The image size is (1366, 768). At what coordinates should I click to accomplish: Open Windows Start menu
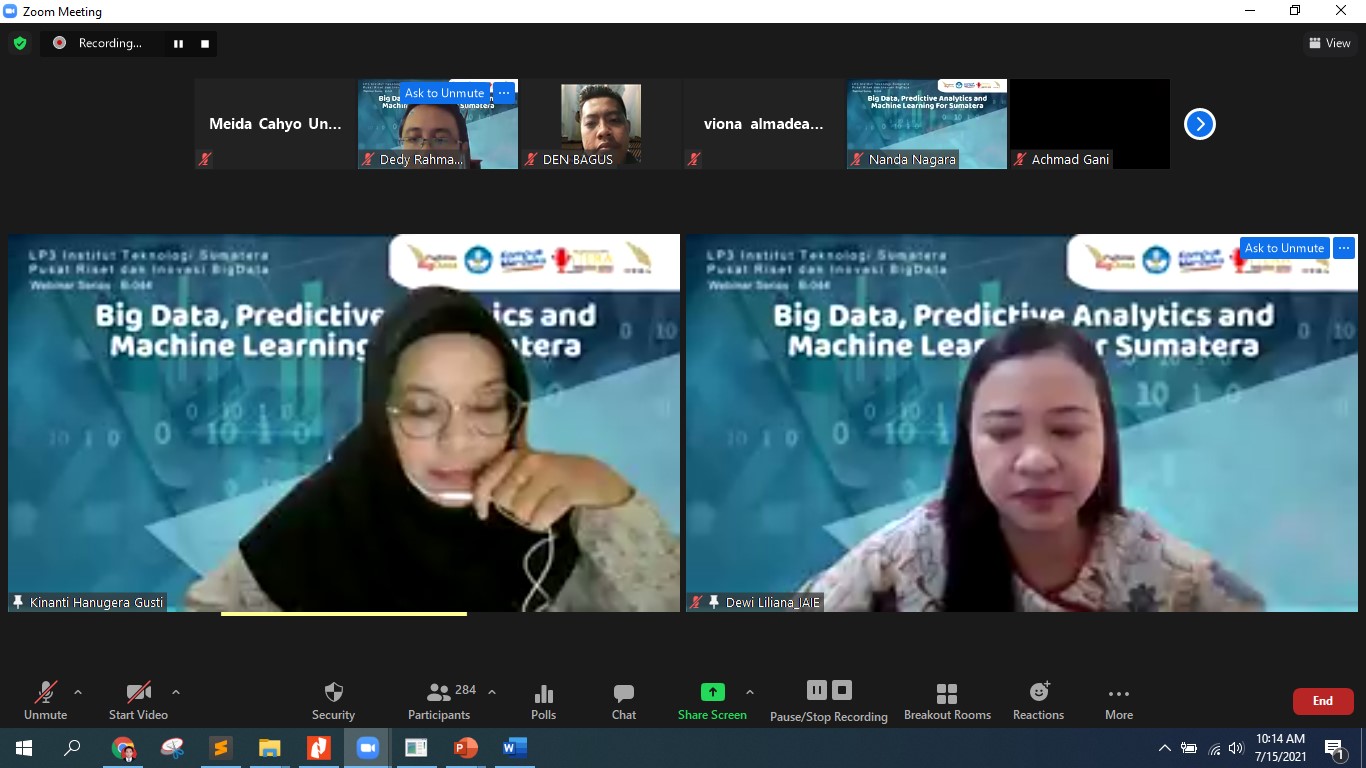24,748
